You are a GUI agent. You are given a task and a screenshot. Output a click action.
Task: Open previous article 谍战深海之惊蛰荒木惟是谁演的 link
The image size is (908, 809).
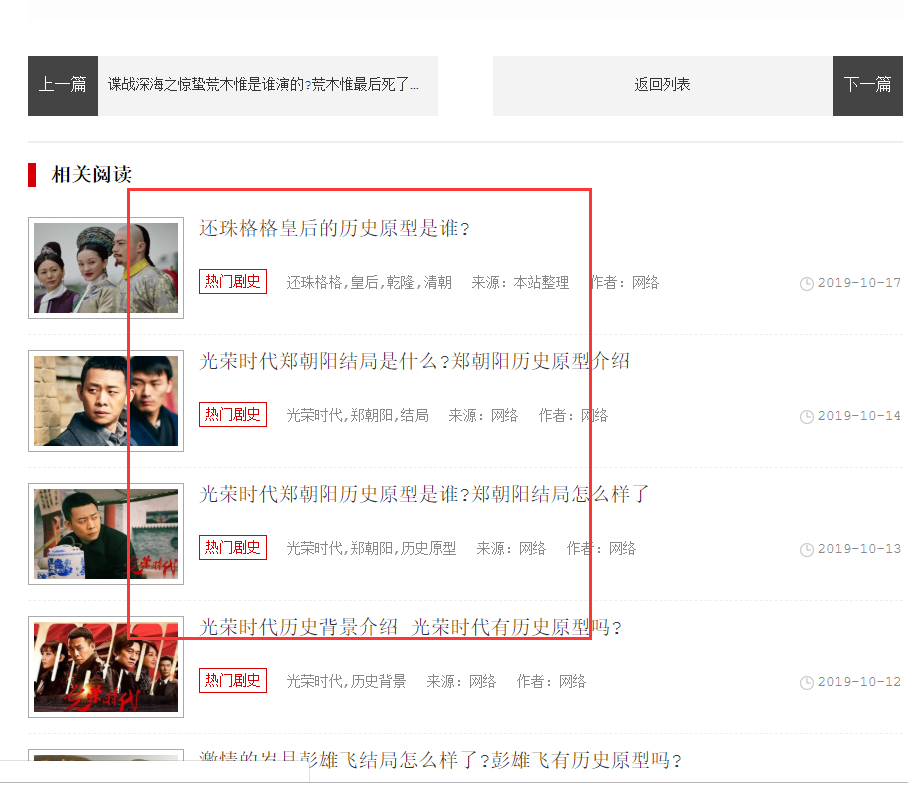point(263,85)
